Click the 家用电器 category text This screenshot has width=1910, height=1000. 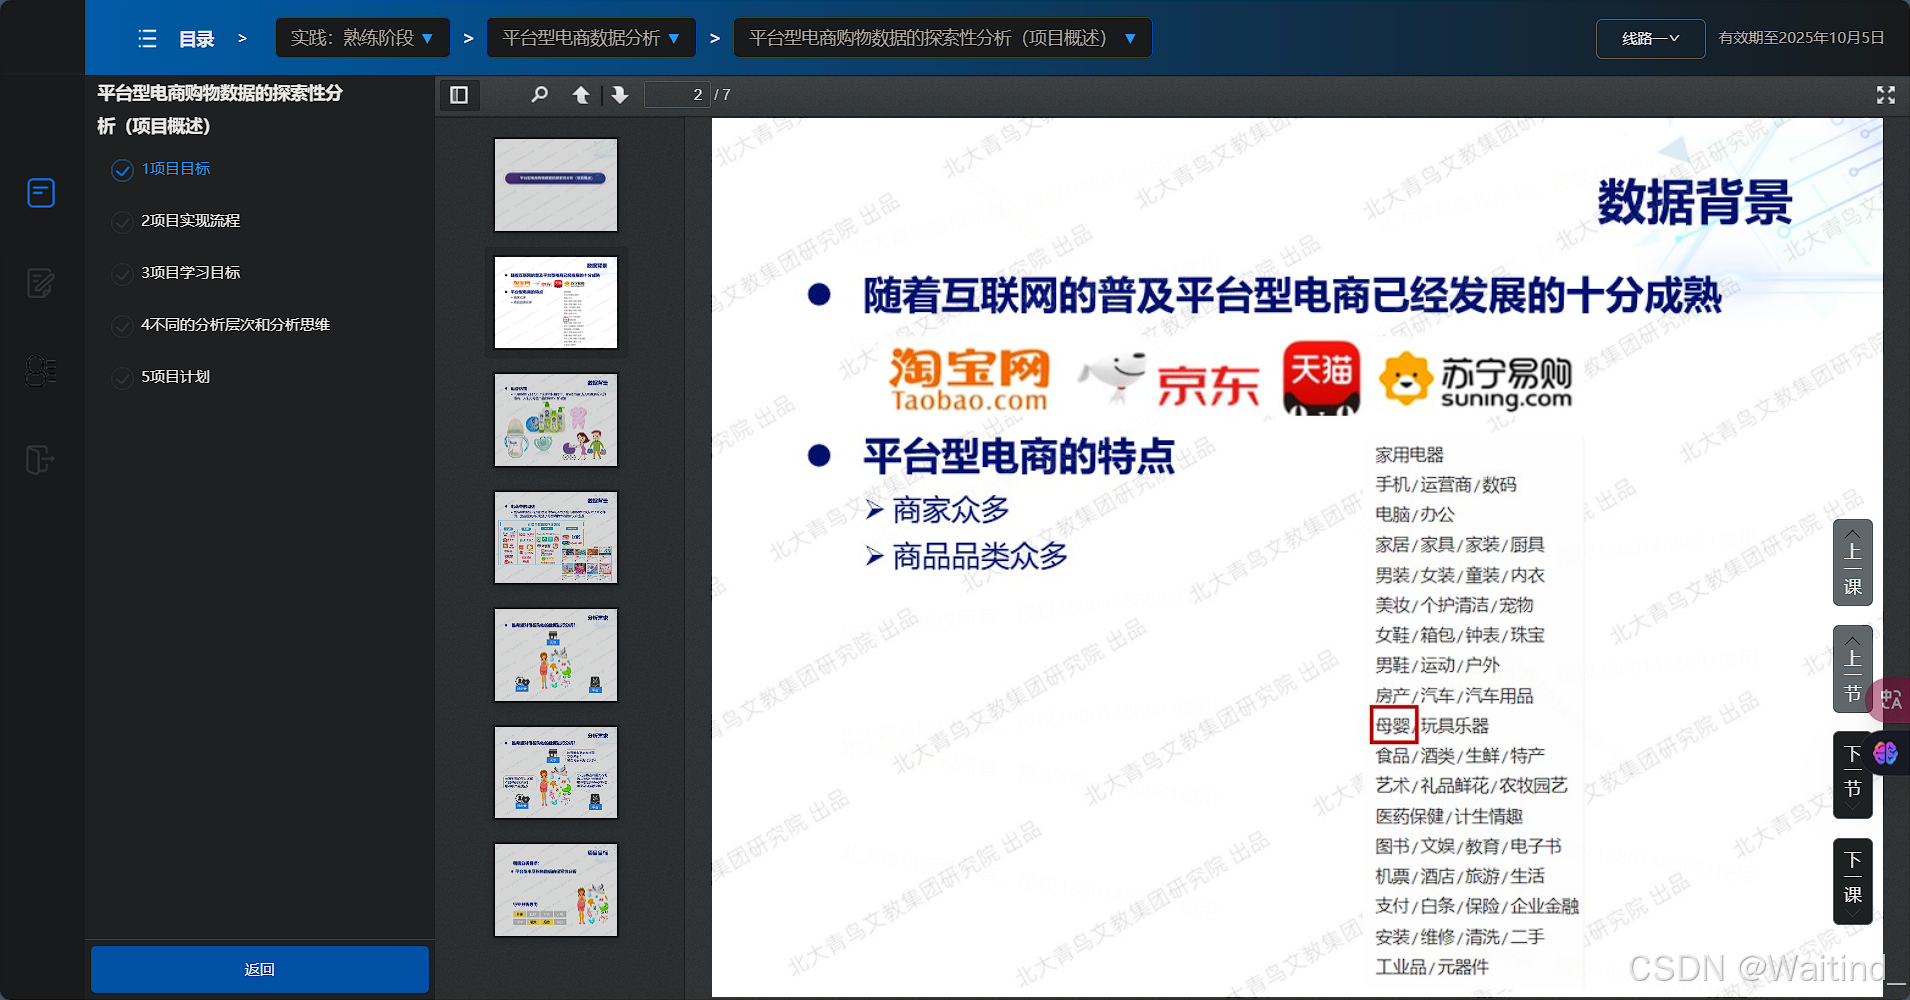[1409, 455]
